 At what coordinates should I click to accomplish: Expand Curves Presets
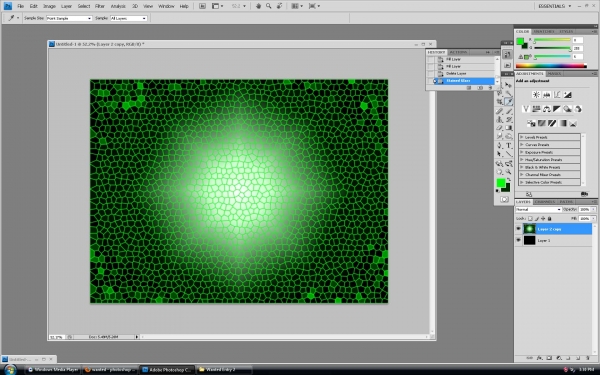pos(521,145)
